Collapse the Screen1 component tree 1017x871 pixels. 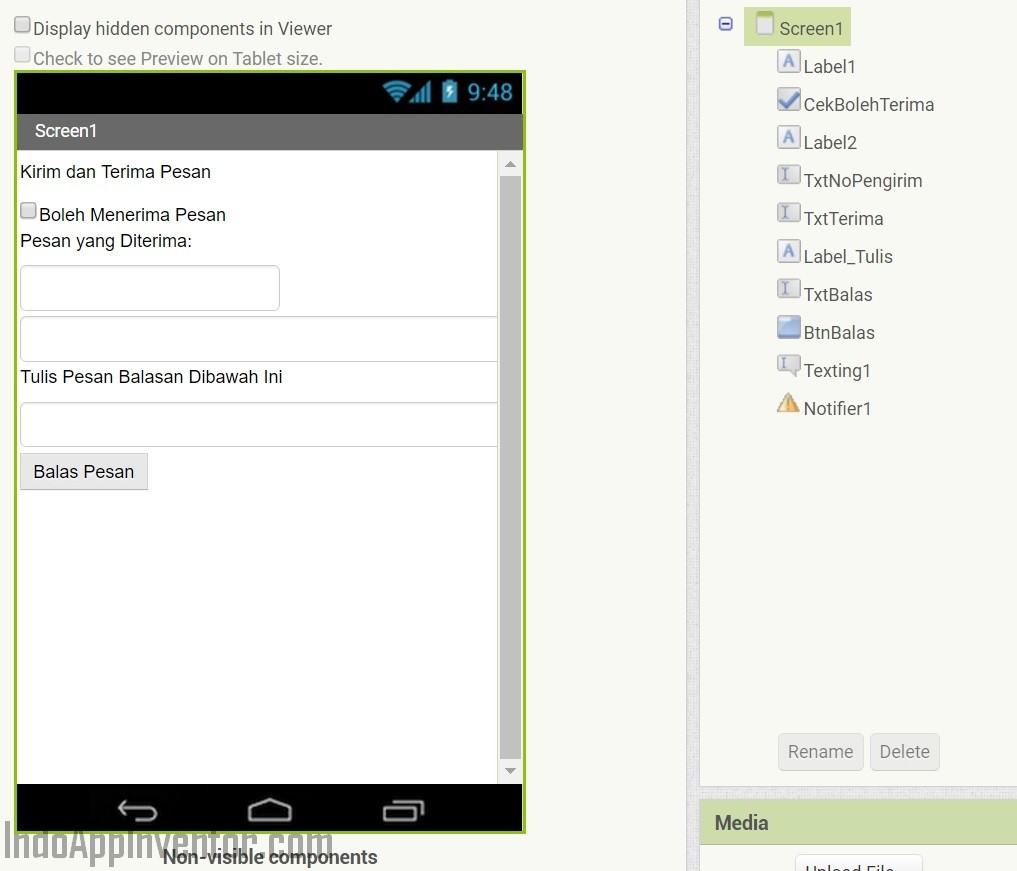pyautogui.click(x=726, y=24)
